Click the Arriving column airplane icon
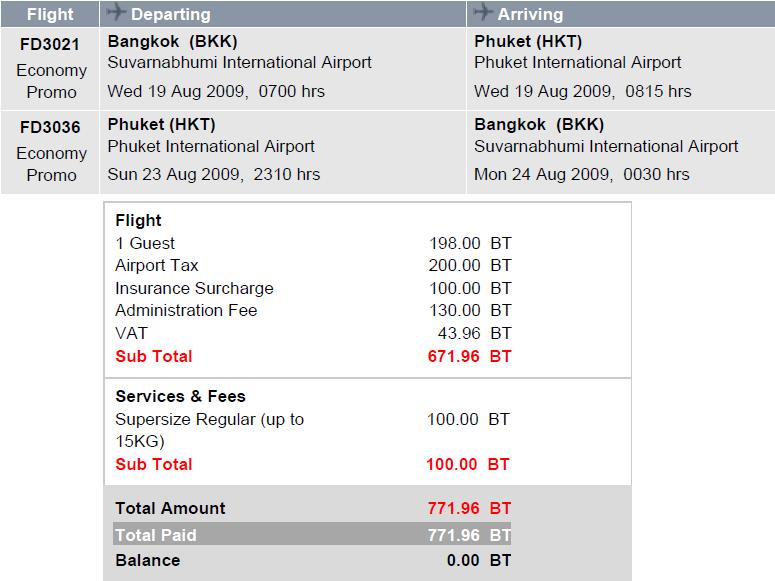The width and height of the screenshot is (775, 581). click(x=483, y=12)
